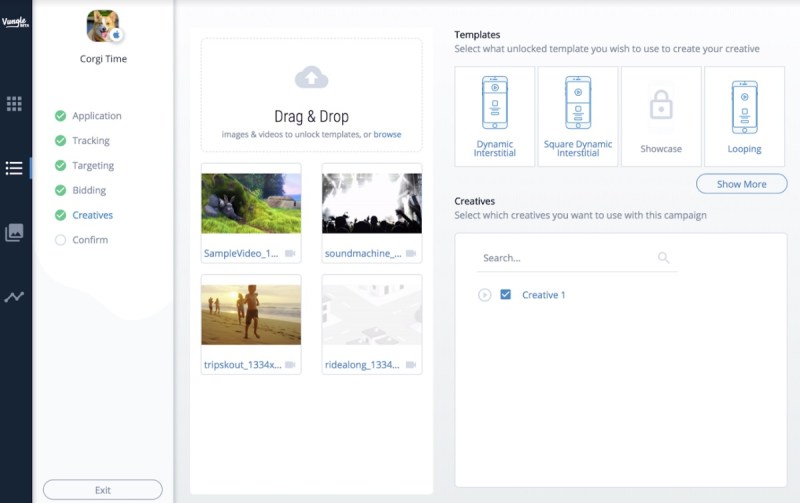
Task: Select the Dynamic Interstitial template
Action: pyautogui.click(x=494, y=116)
